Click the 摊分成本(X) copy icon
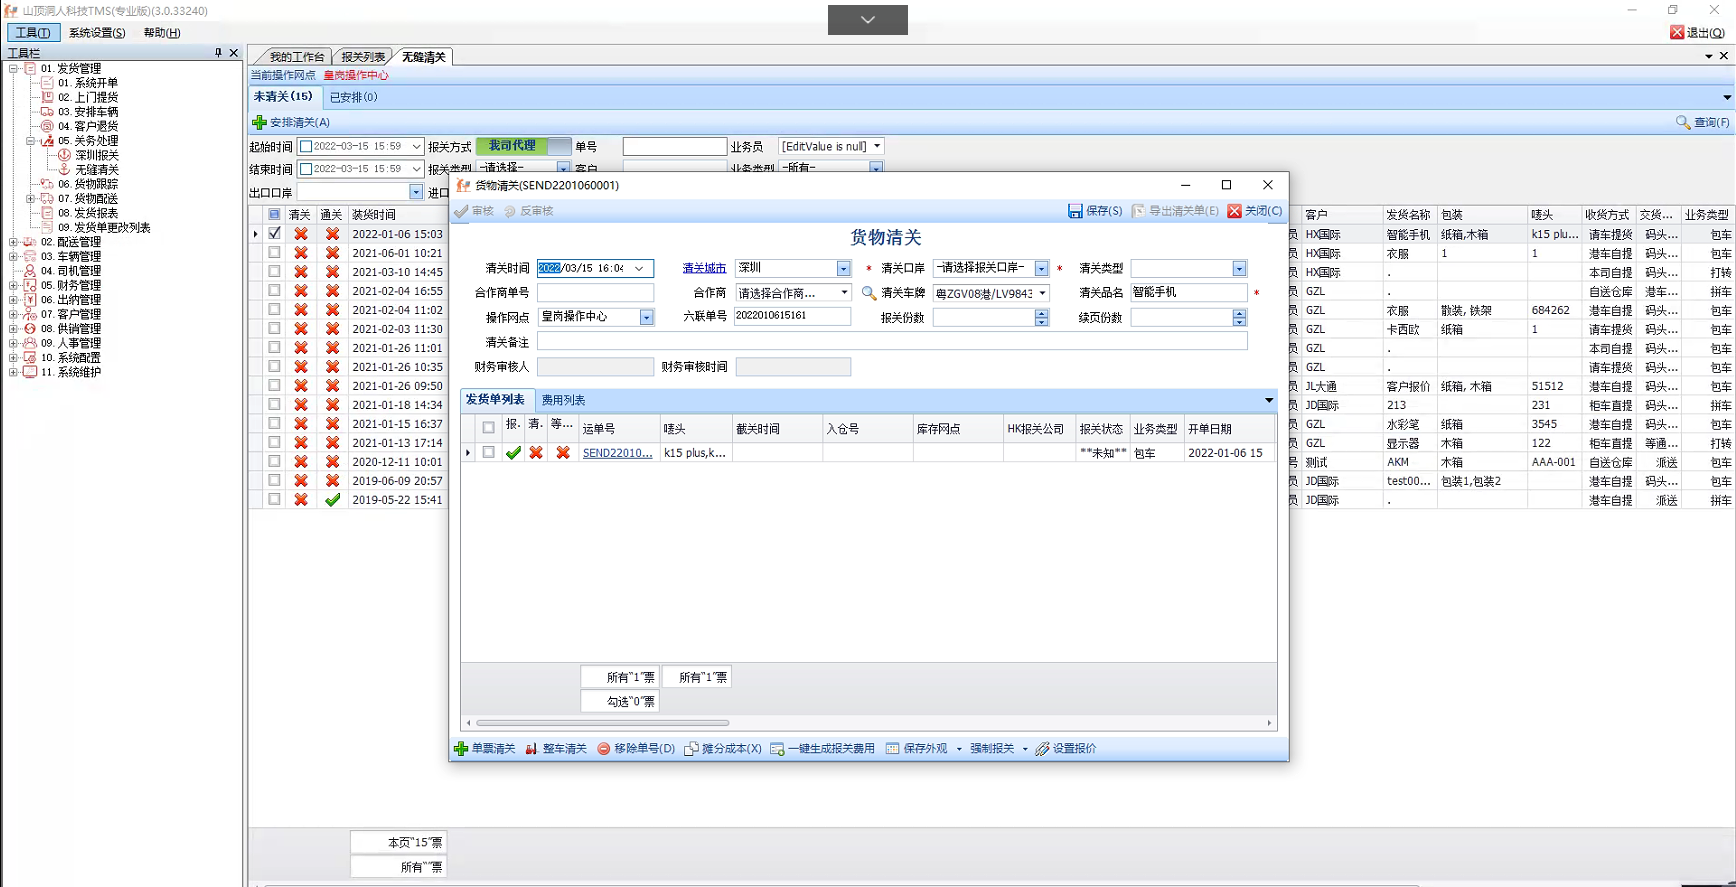1736x887 pixels. click(691, 749)
